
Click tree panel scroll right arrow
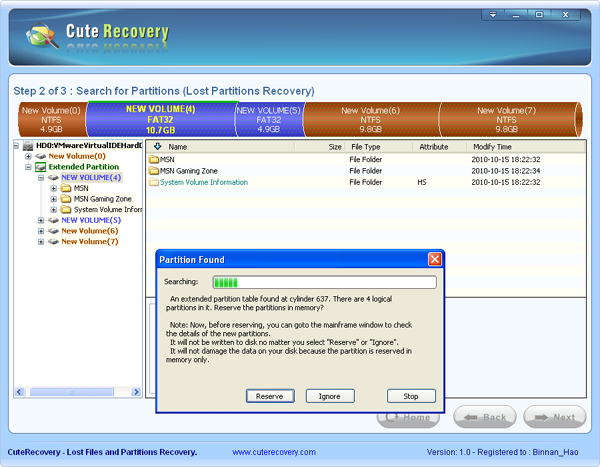click(136, 392)
